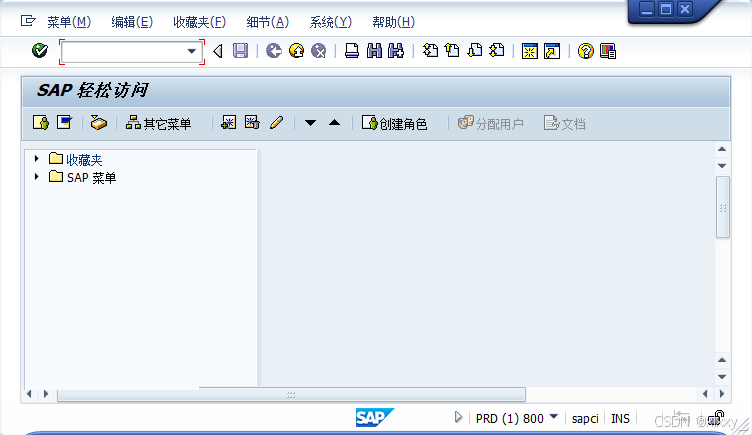Go to Last Page icon

pyautogui.click(x=497, y=50)
